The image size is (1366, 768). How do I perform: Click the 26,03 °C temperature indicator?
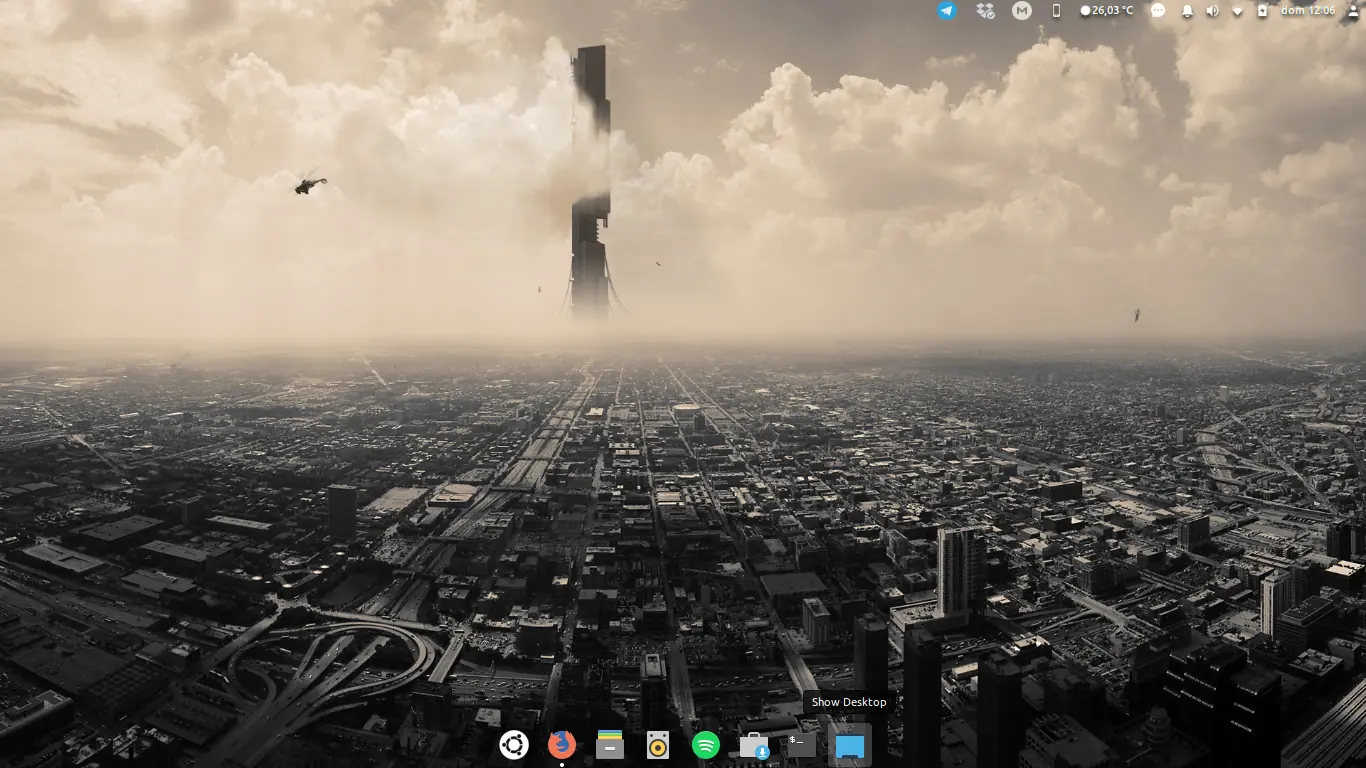[x=1107, y=11]
